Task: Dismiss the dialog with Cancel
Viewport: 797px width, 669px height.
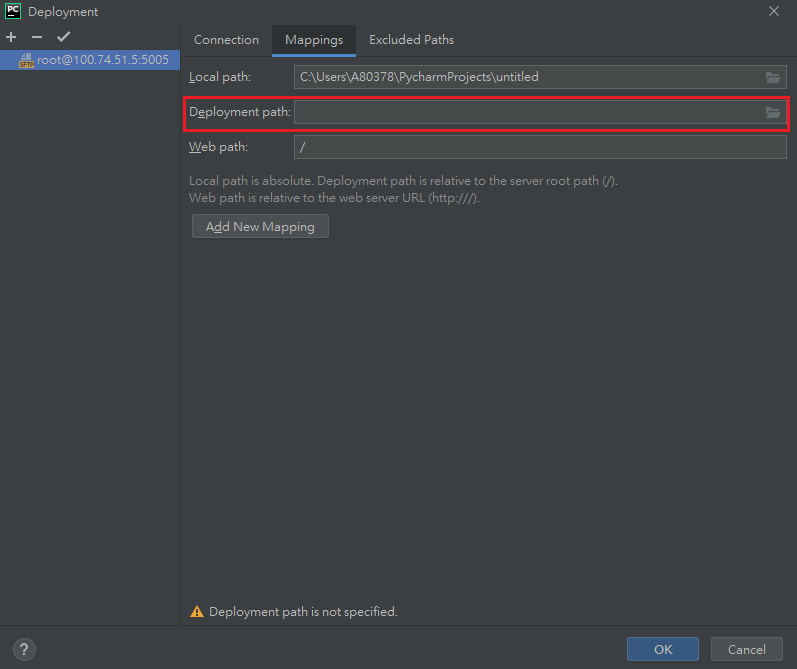Action: tap(746, 649)
